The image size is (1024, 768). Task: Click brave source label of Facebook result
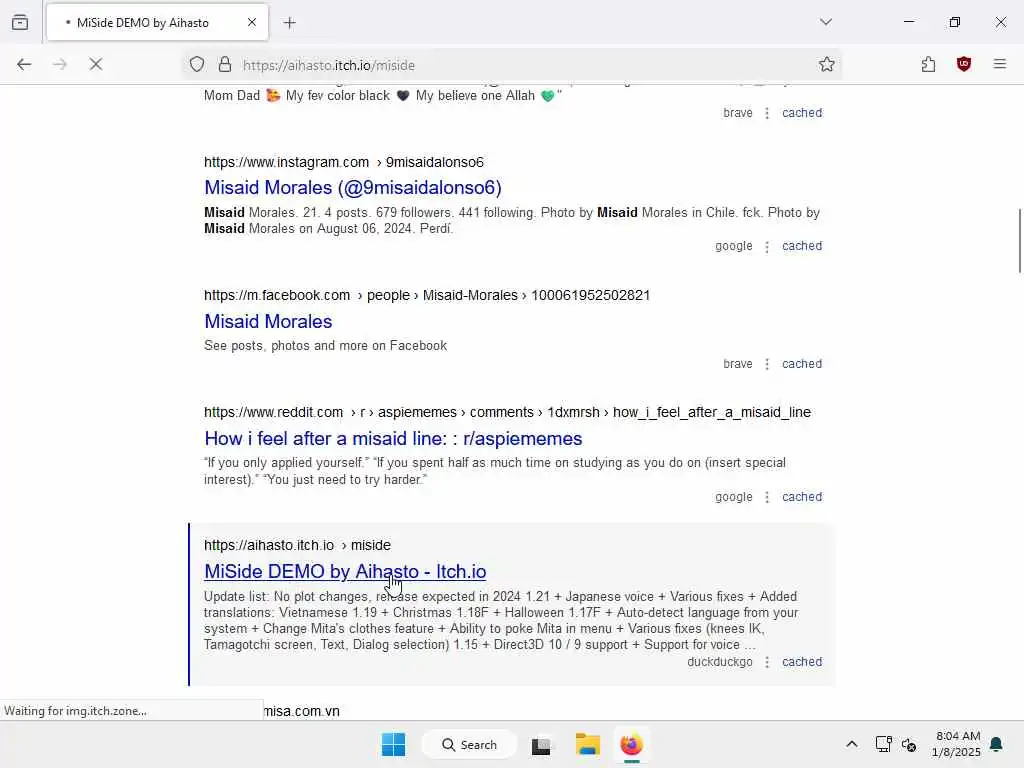click(x=738, y=364)
